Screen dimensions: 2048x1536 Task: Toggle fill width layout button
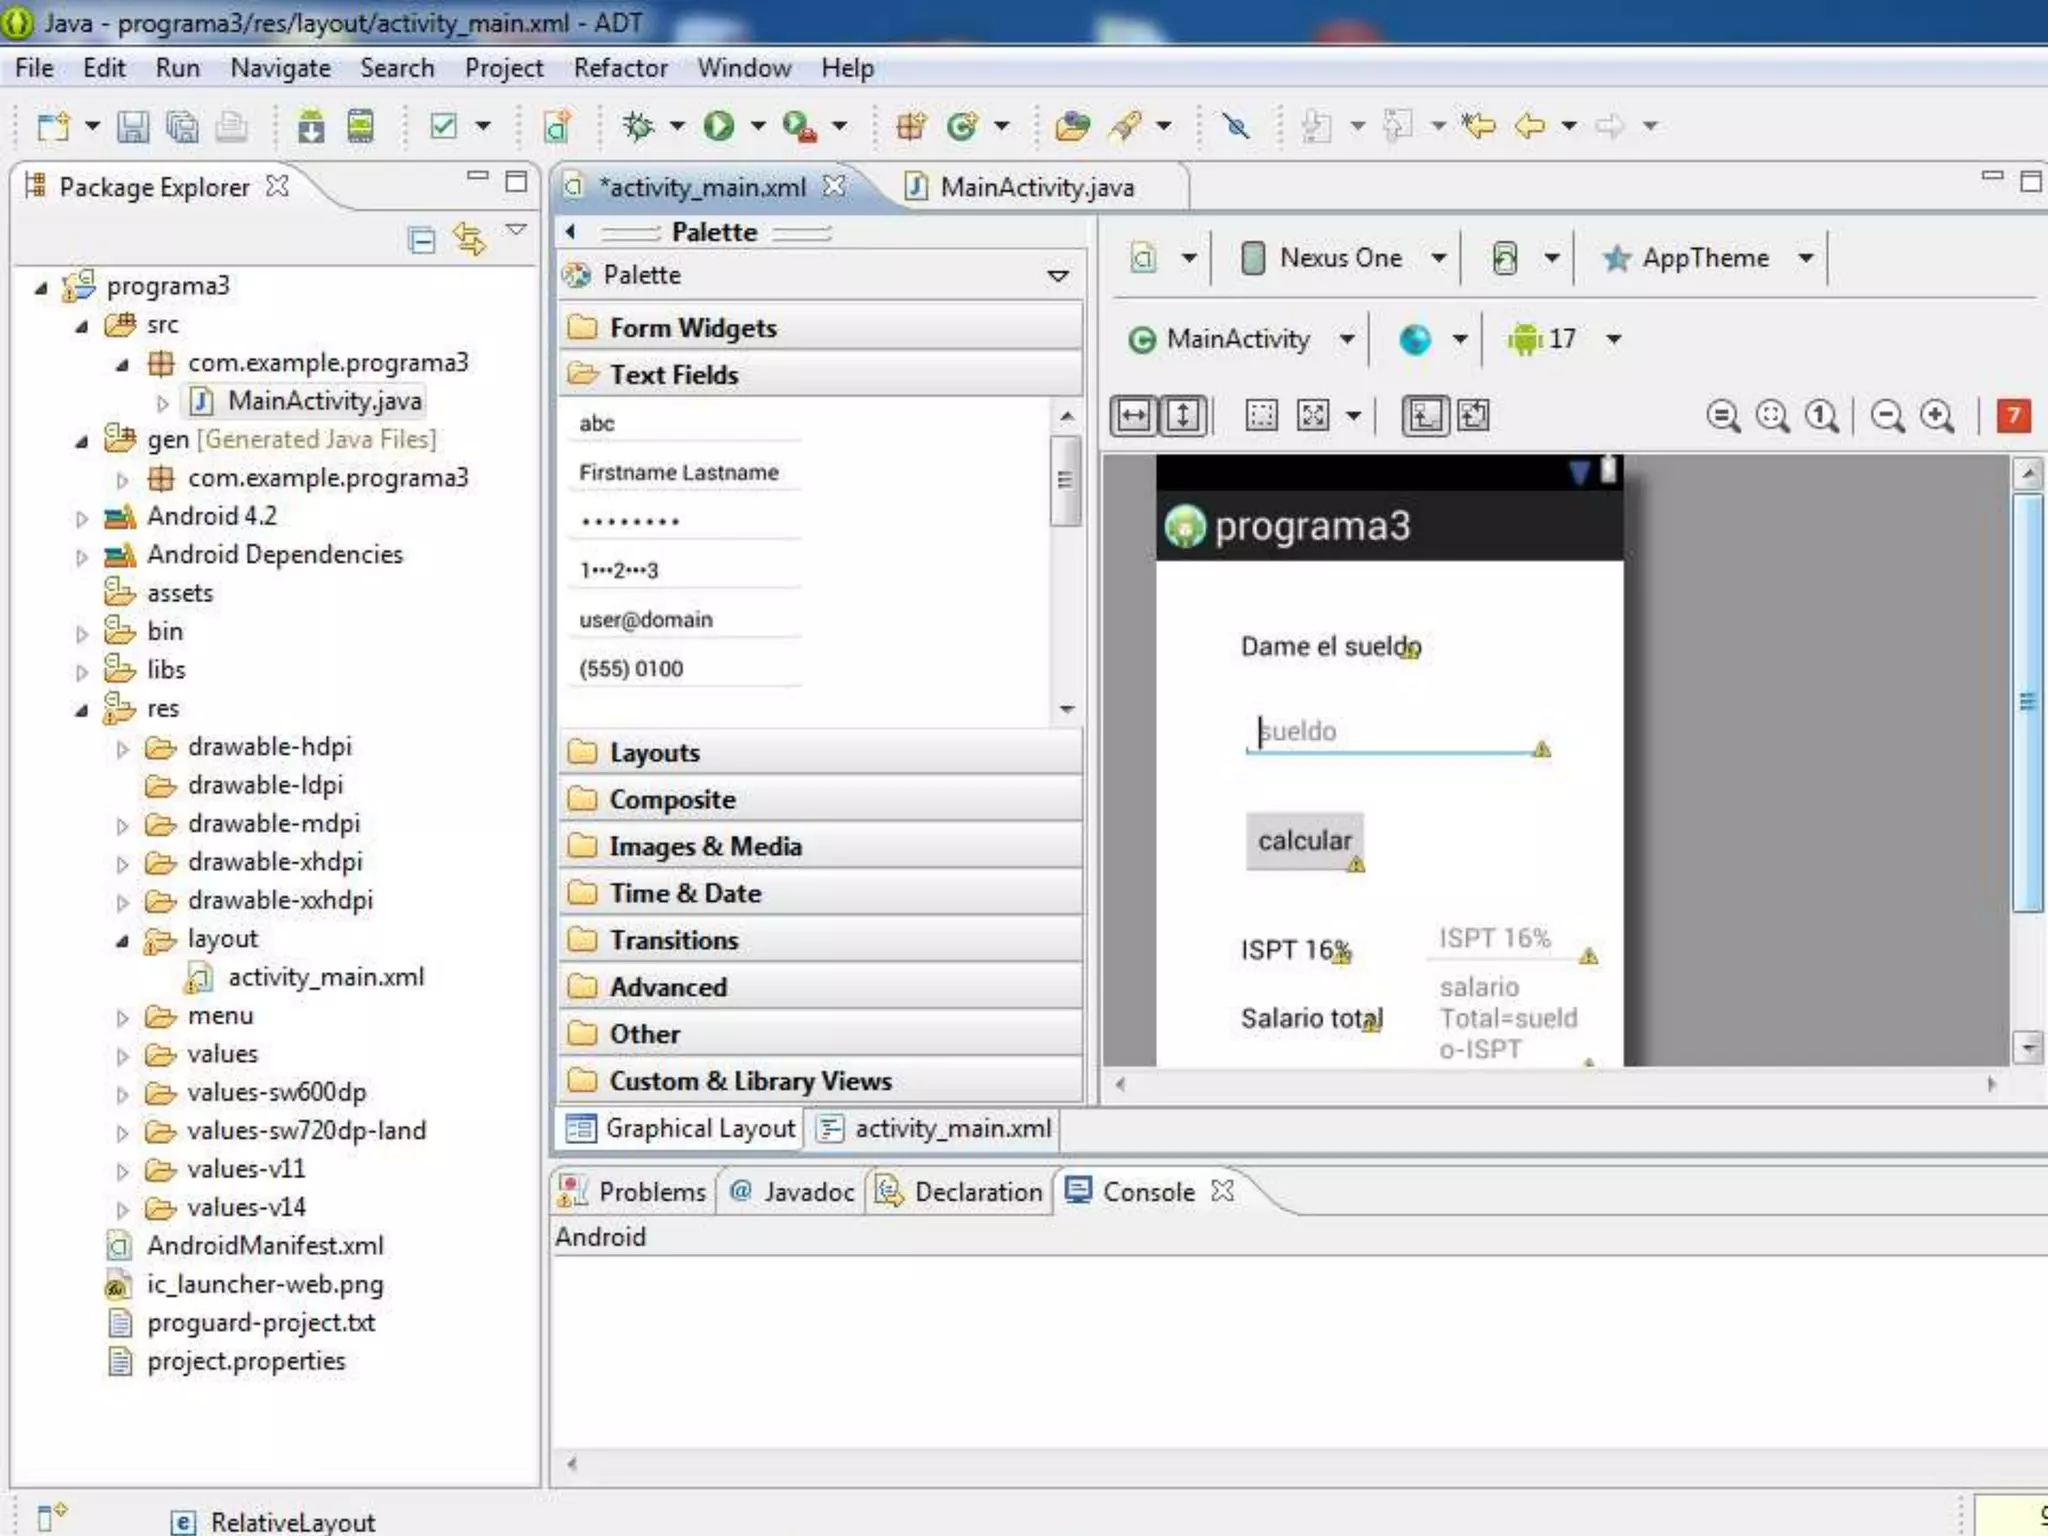point(1135,416)
